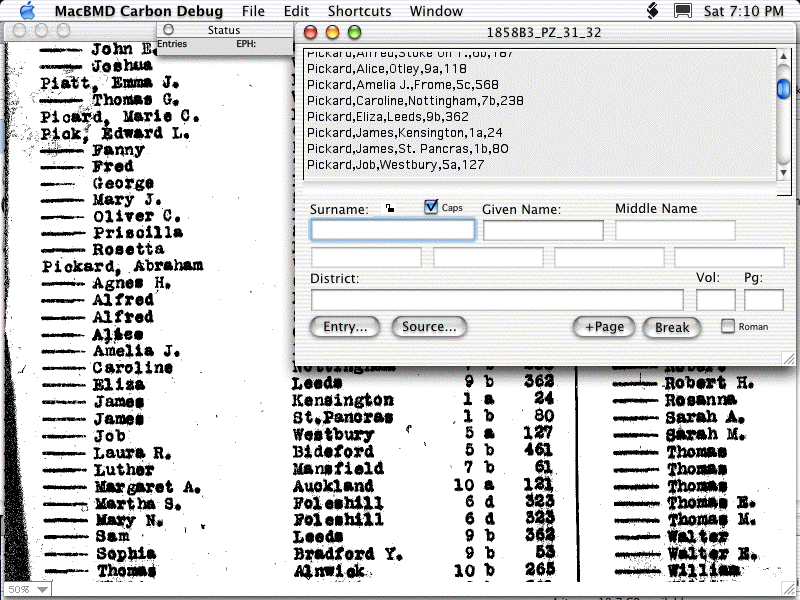Viewport: 800px width, 600px height.
Task: Open the Apple menu
Action: coord(27,11)
